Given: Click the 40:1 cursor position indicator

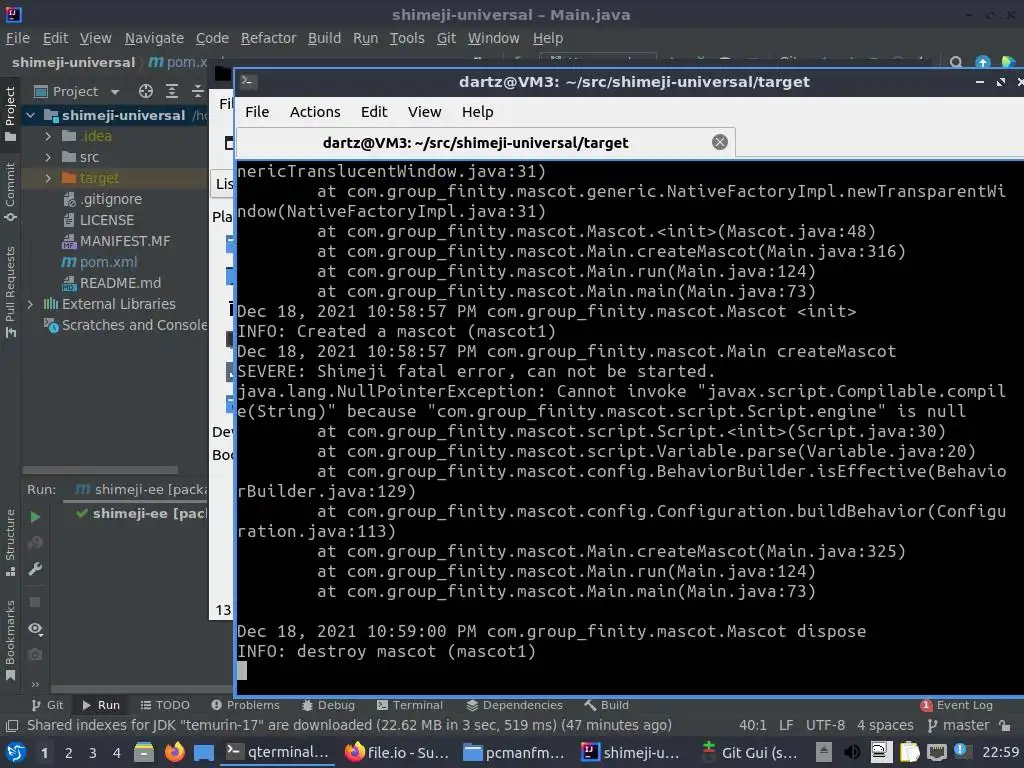Looking at the screenshot, I should 752,726.
